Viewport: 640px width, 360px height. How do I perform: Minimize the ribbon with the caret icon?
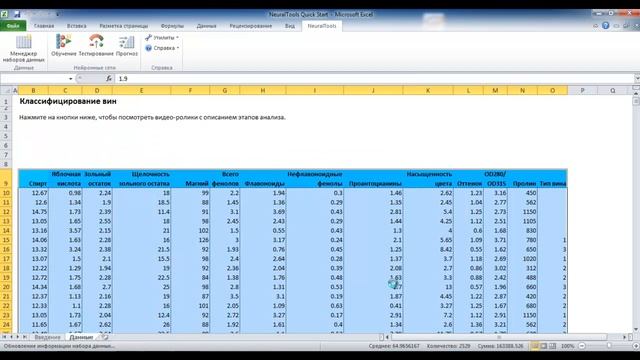[596, 26]
